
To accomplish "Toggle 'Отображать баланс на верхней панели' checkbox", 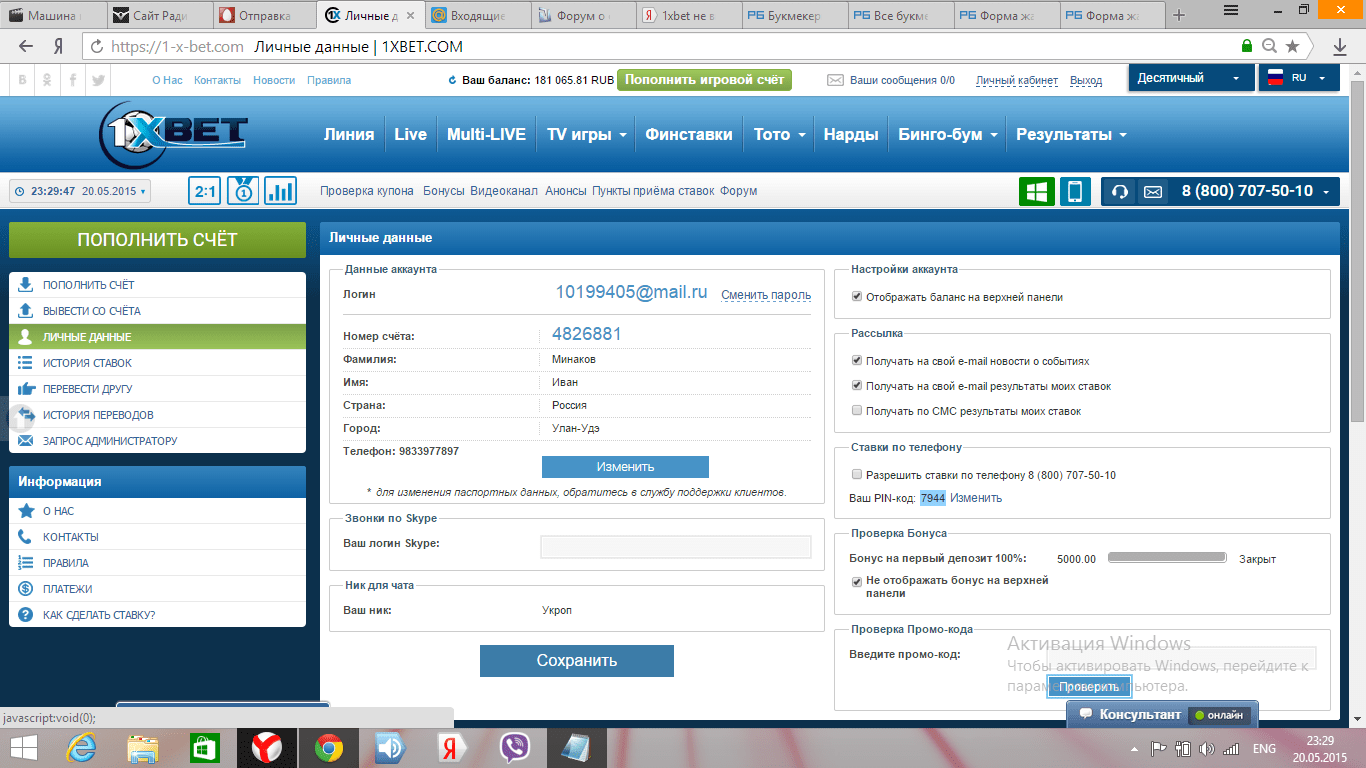I will [856, 297].
